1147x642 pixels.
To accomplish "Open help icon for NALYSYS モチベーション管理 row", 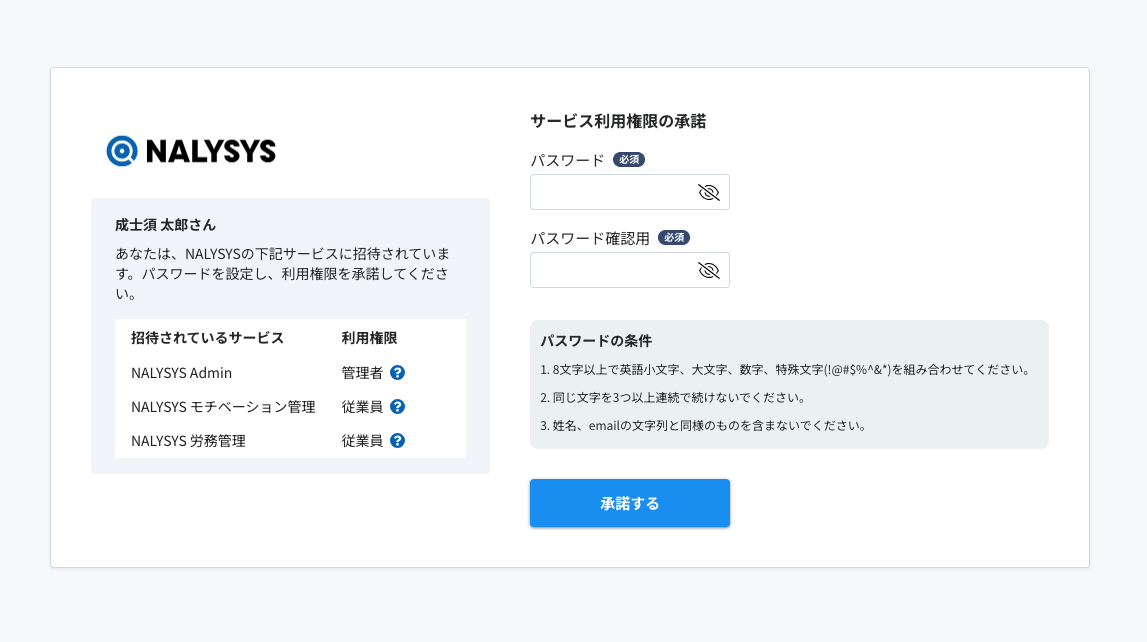I will (x=397, y=407).
